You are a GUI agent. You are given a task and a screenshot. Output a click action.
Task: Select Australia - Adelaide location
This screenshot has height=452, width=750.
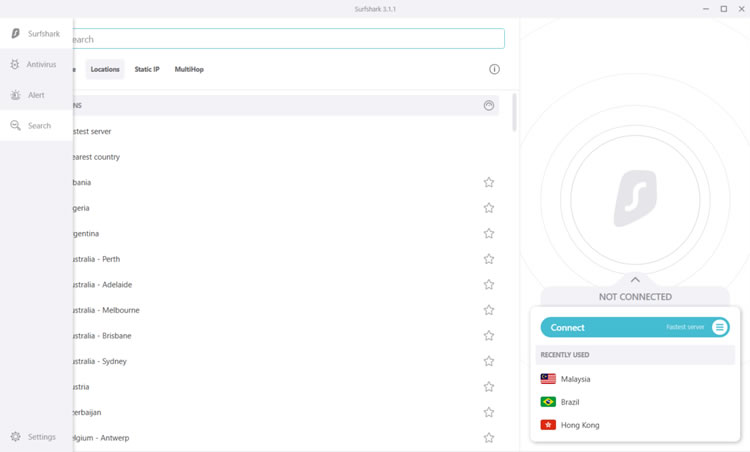[286, 285]
